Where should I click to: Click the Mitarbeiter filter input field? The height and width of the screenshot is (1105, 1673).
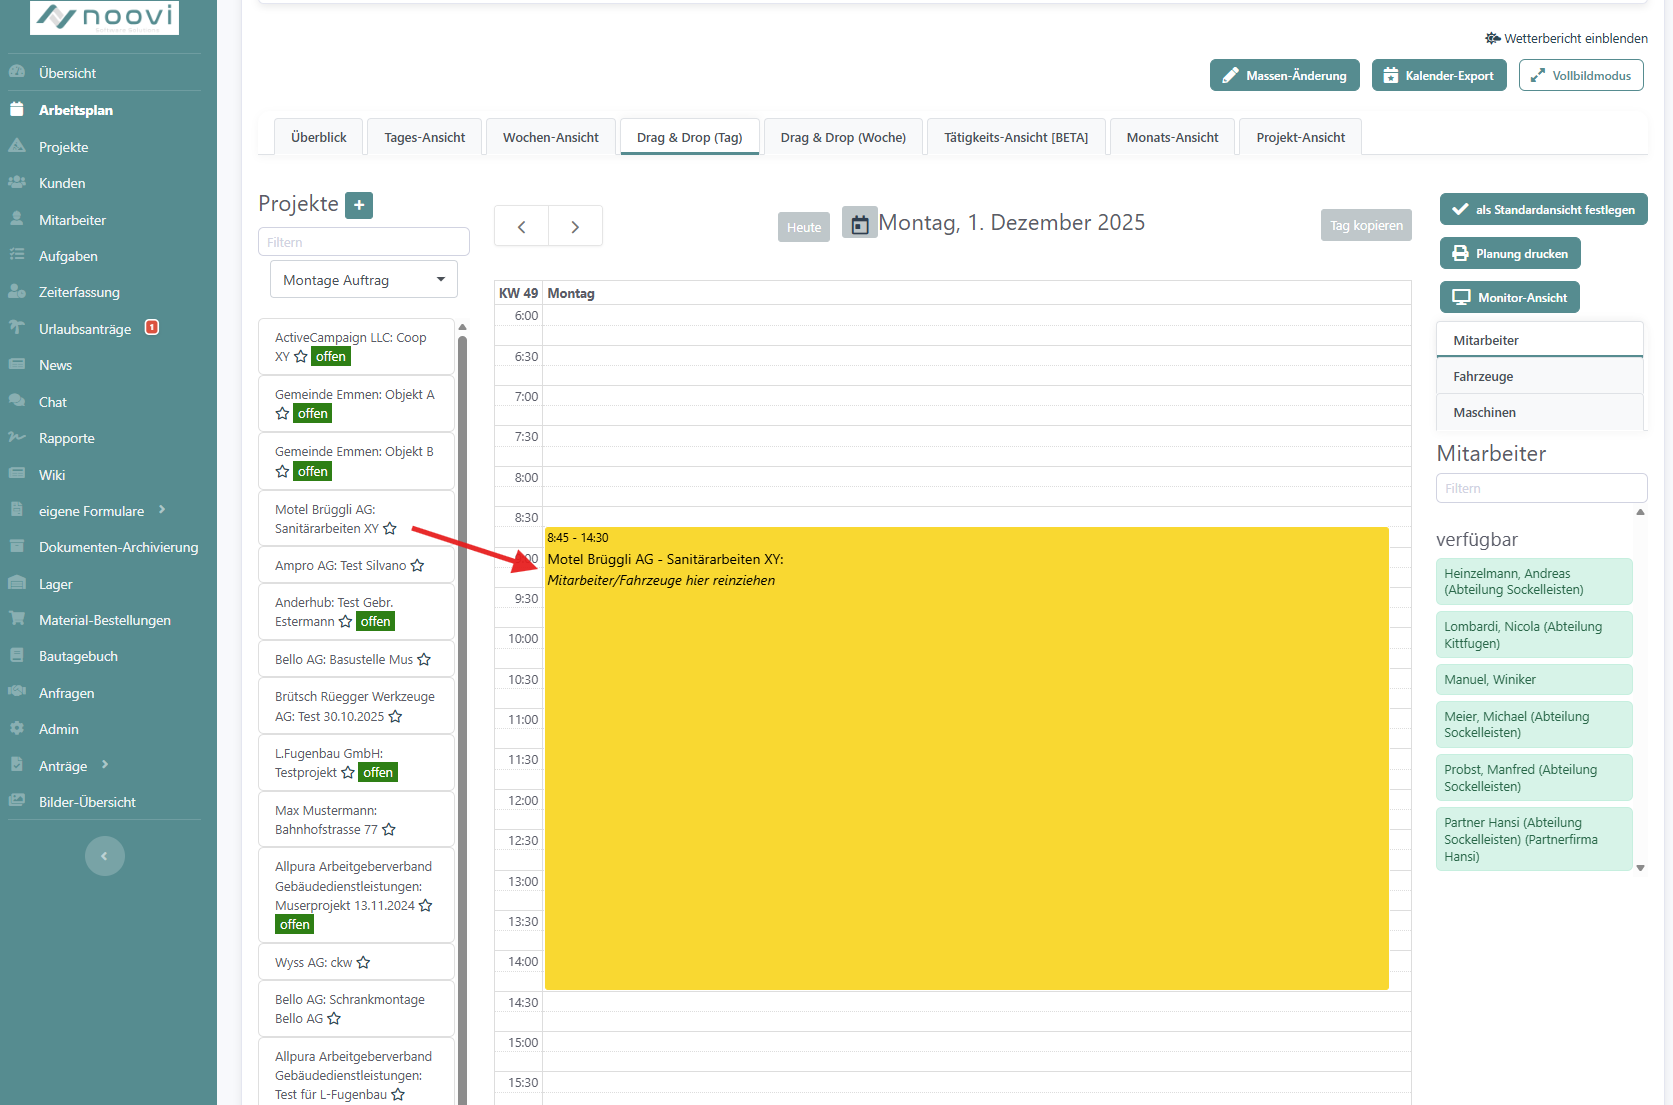click(x=1542, y=488)
